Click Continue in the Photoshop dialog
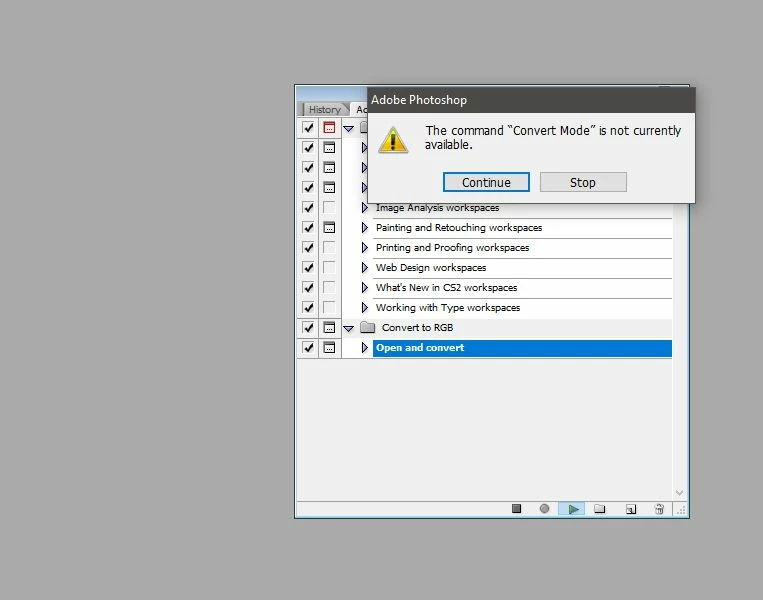The width and height of the screenshot is (763, 600). pos(486,182)
